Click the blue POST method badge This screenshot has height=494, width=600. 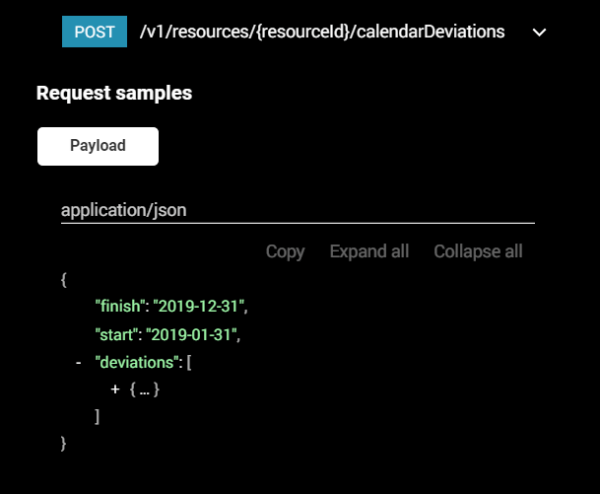[x=95, y=31]
